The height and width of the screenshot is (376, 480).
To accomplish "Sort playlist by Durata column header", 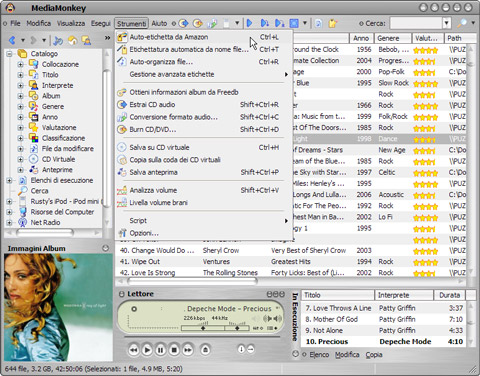I will (449, 295).
